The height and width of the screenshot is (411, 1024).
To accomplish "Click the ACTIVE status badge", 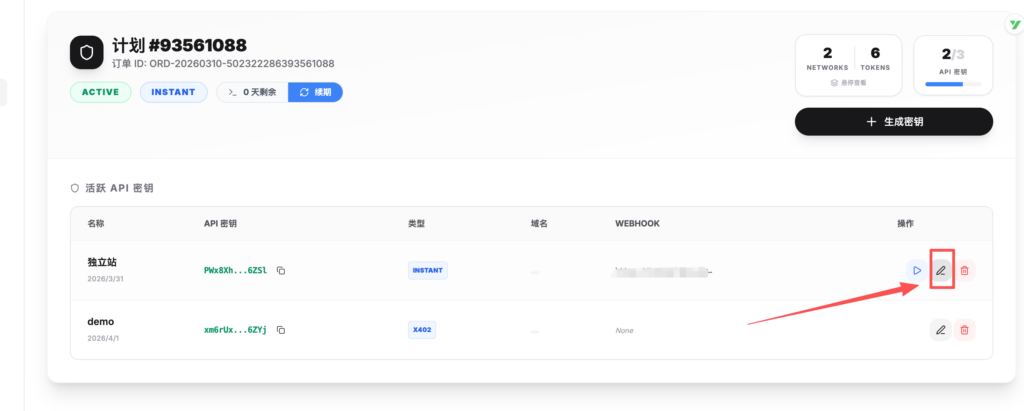I will click(x=100, y=92).
